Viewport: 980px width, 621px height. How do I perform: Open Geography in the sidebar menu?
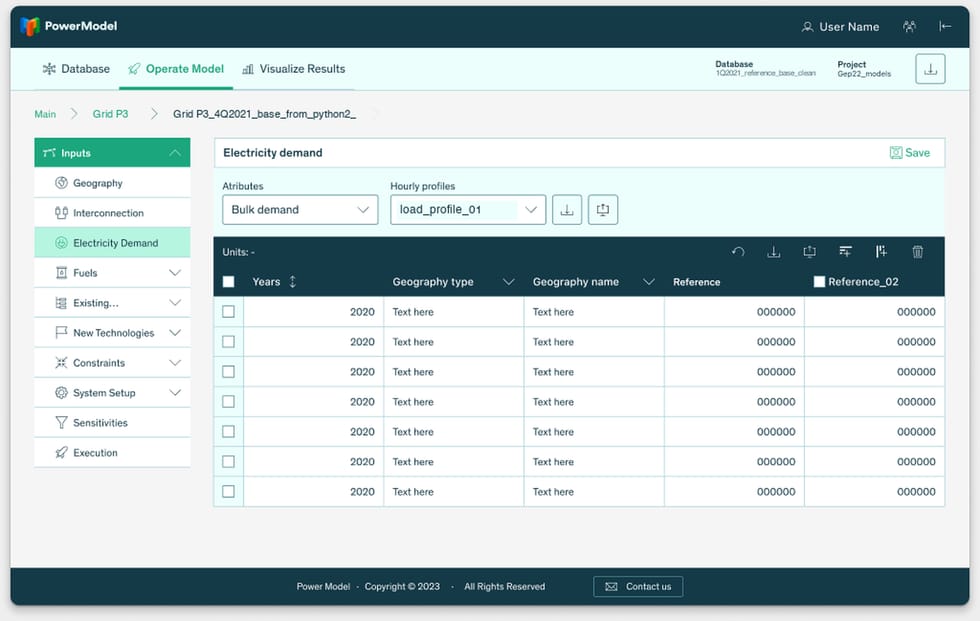[112, 183]
